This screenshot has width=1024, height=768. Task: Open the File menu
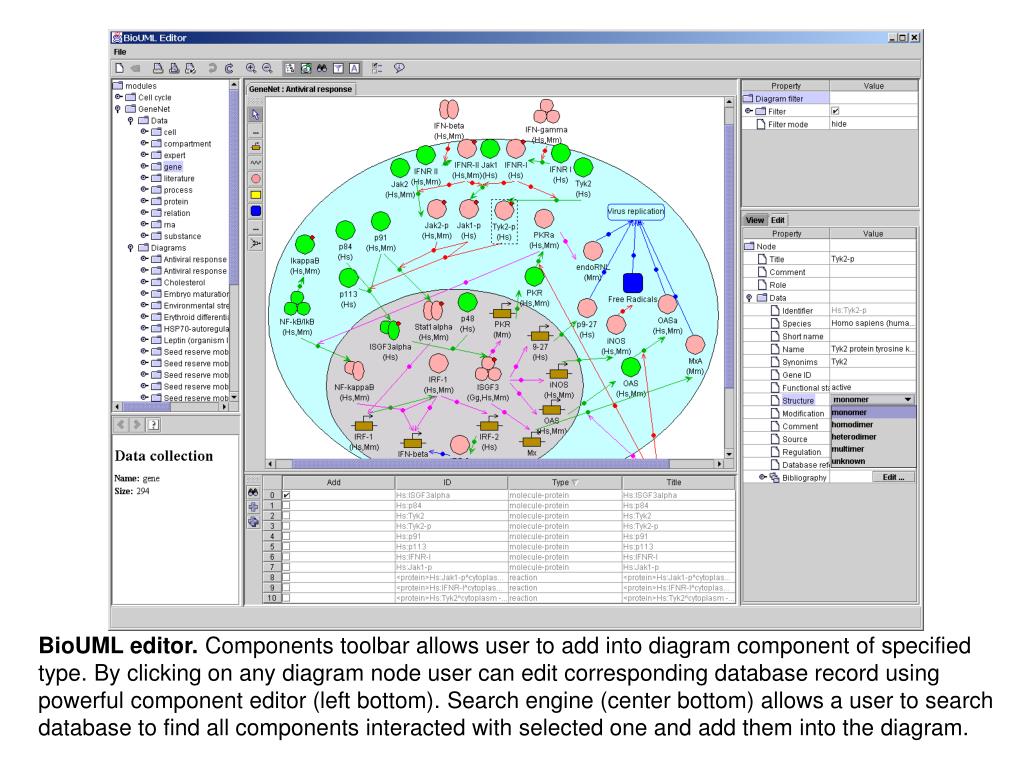point(120,52)
